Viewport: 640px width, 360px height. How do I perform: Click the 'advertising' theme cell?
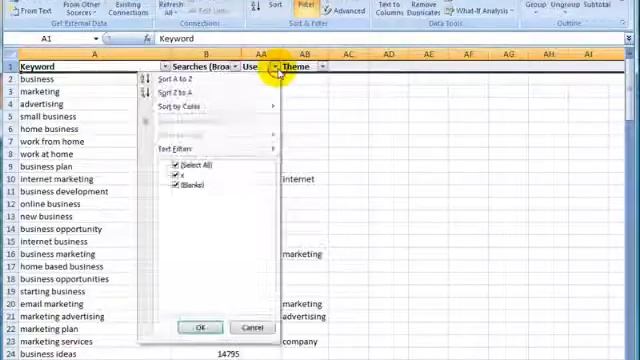(x=304, y=317)
